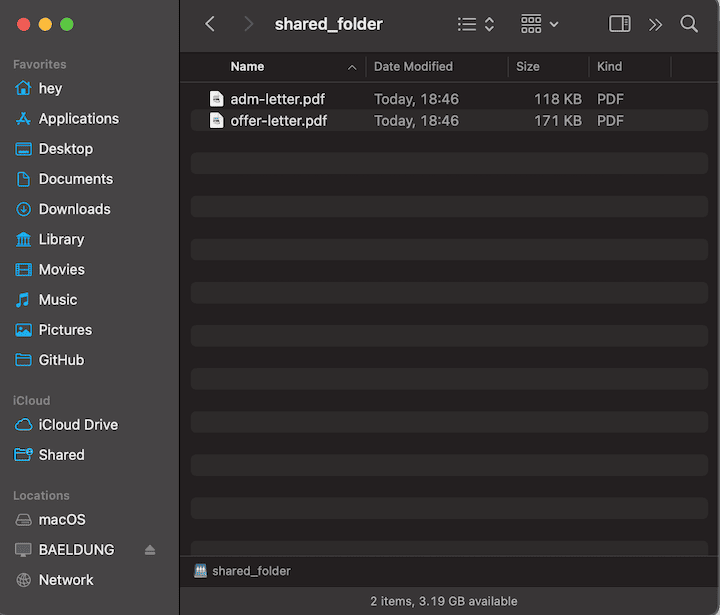Click the Shared folder icon
Screen dimensions: 720x615
click(x=23, y=455)
